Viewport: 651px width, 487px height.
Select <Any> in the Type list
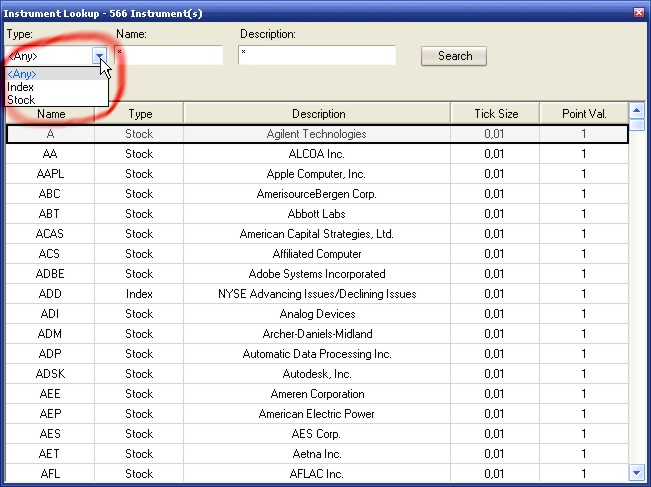[56, 74]
